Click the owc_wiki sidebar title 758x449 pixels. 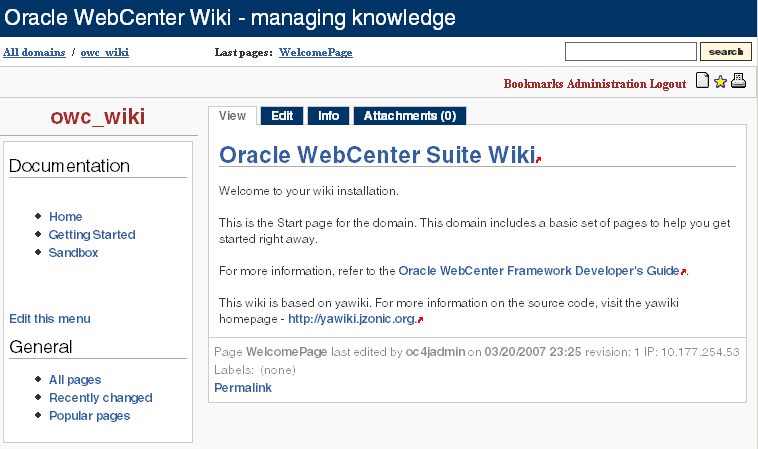(98, 116)
